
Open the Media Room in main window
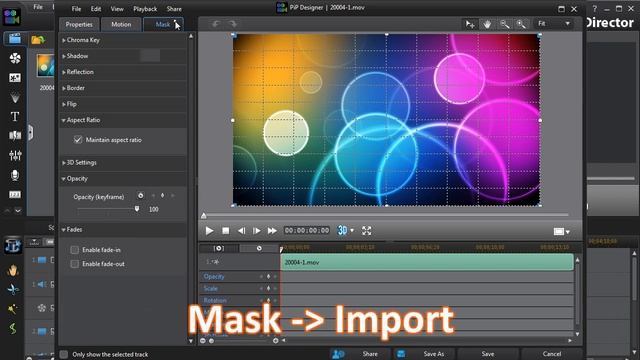[15, 39]
